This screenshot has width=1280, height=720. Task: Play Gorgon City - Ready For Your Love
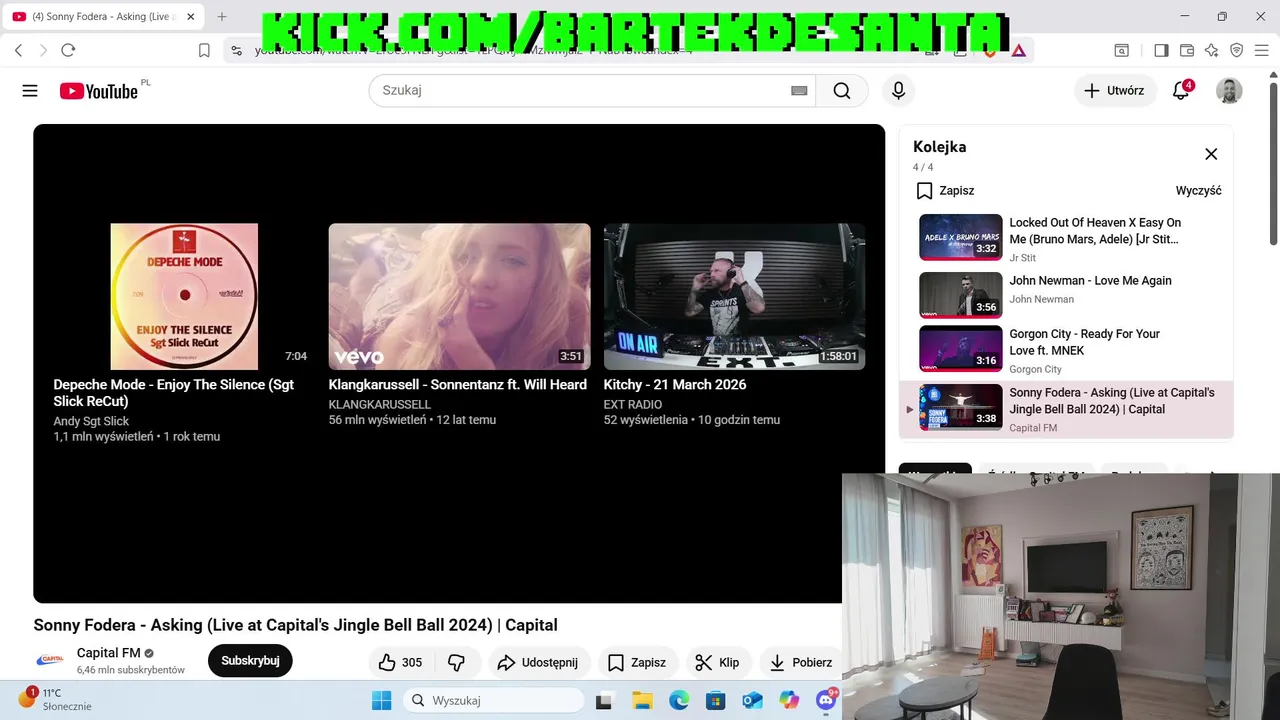tap(1066, 350)
